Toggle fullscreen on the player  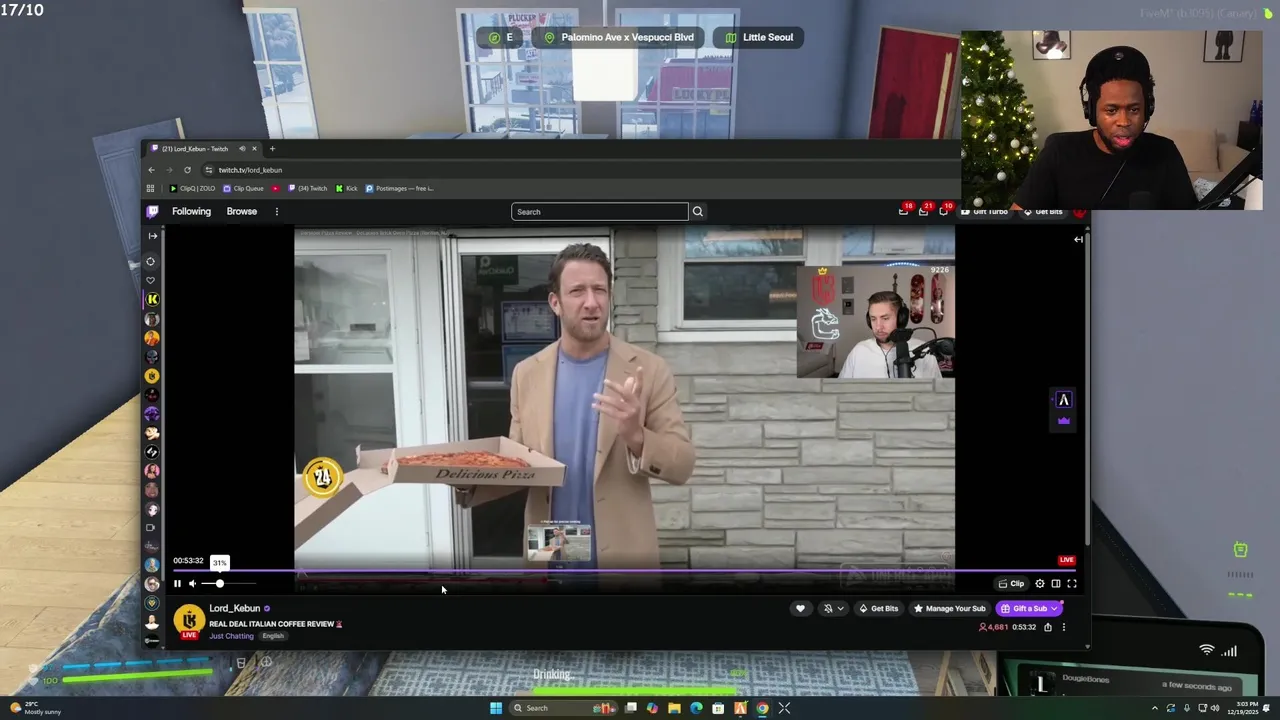1072,584
